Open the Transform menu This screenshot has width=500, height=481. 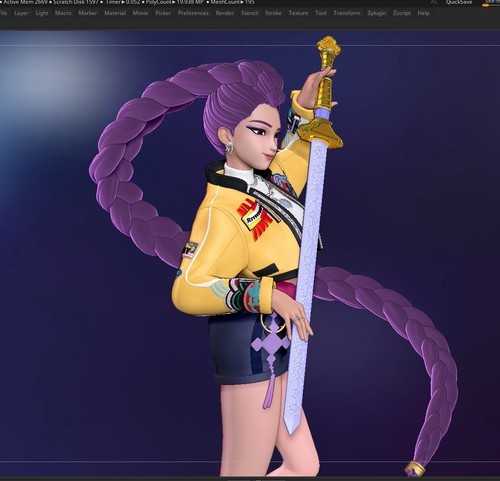click(x=347, y=13)
